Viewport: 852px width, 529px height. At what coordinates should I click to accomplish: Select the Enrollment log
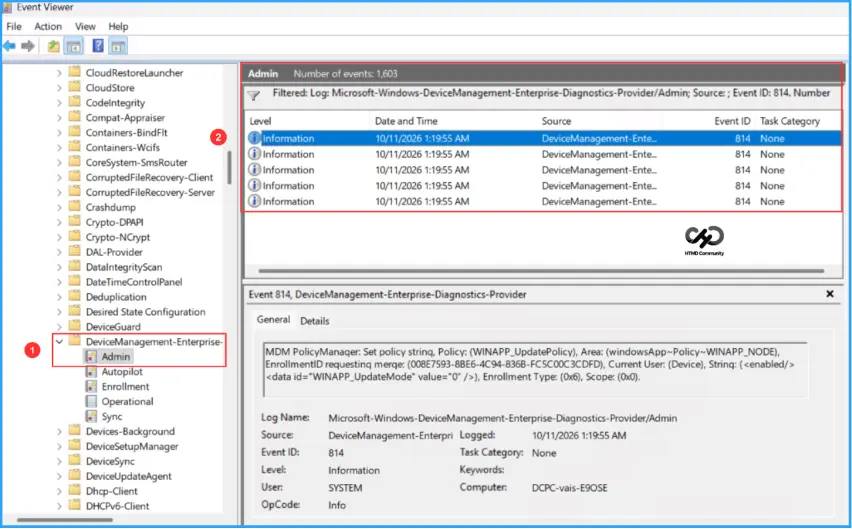[x=125, y=386]
